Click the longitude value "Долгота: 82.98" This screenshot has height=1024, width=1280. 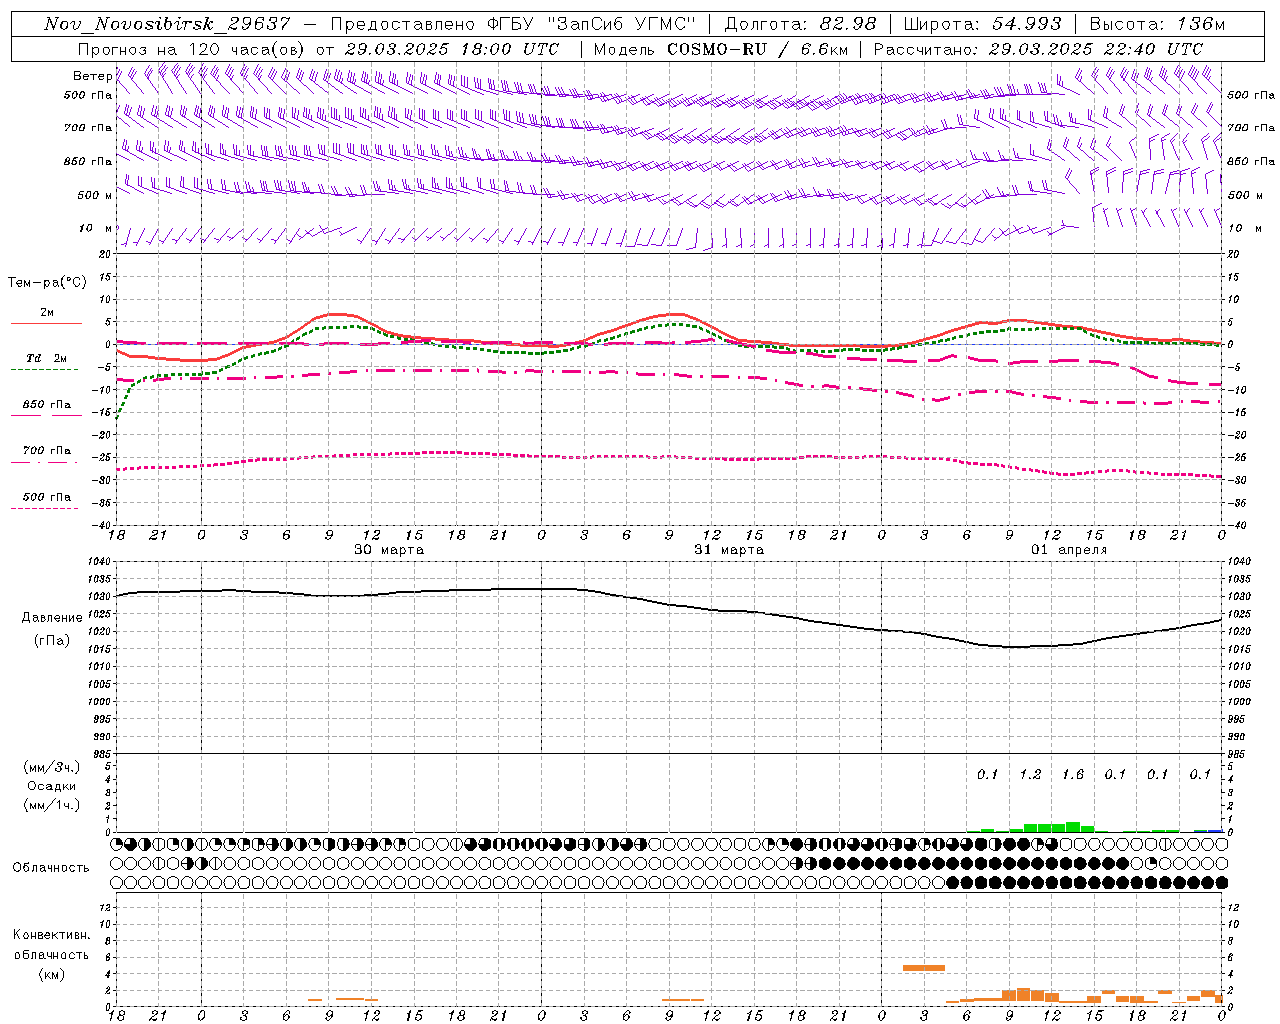(800, 24)
